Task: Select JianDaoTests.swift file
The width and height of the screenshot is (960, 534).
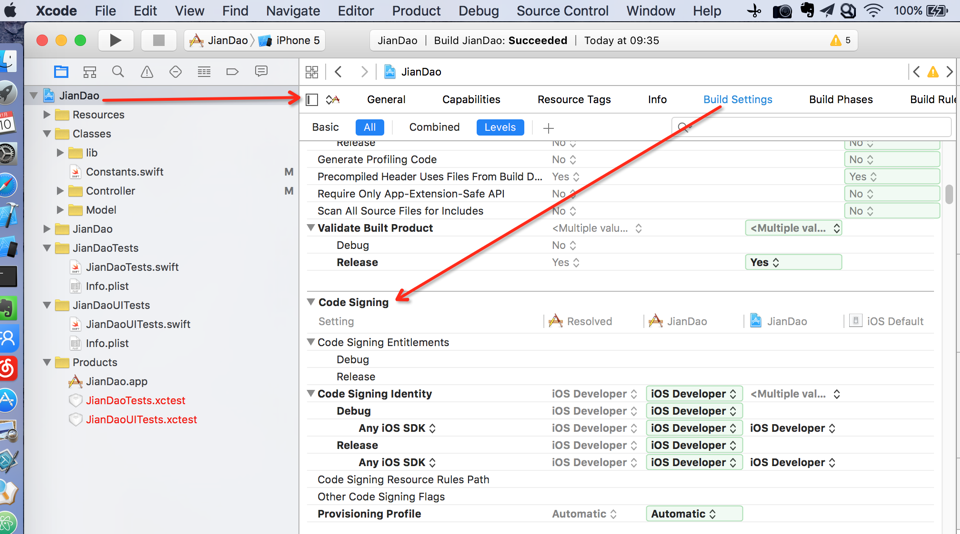Action: click(132, 267)
